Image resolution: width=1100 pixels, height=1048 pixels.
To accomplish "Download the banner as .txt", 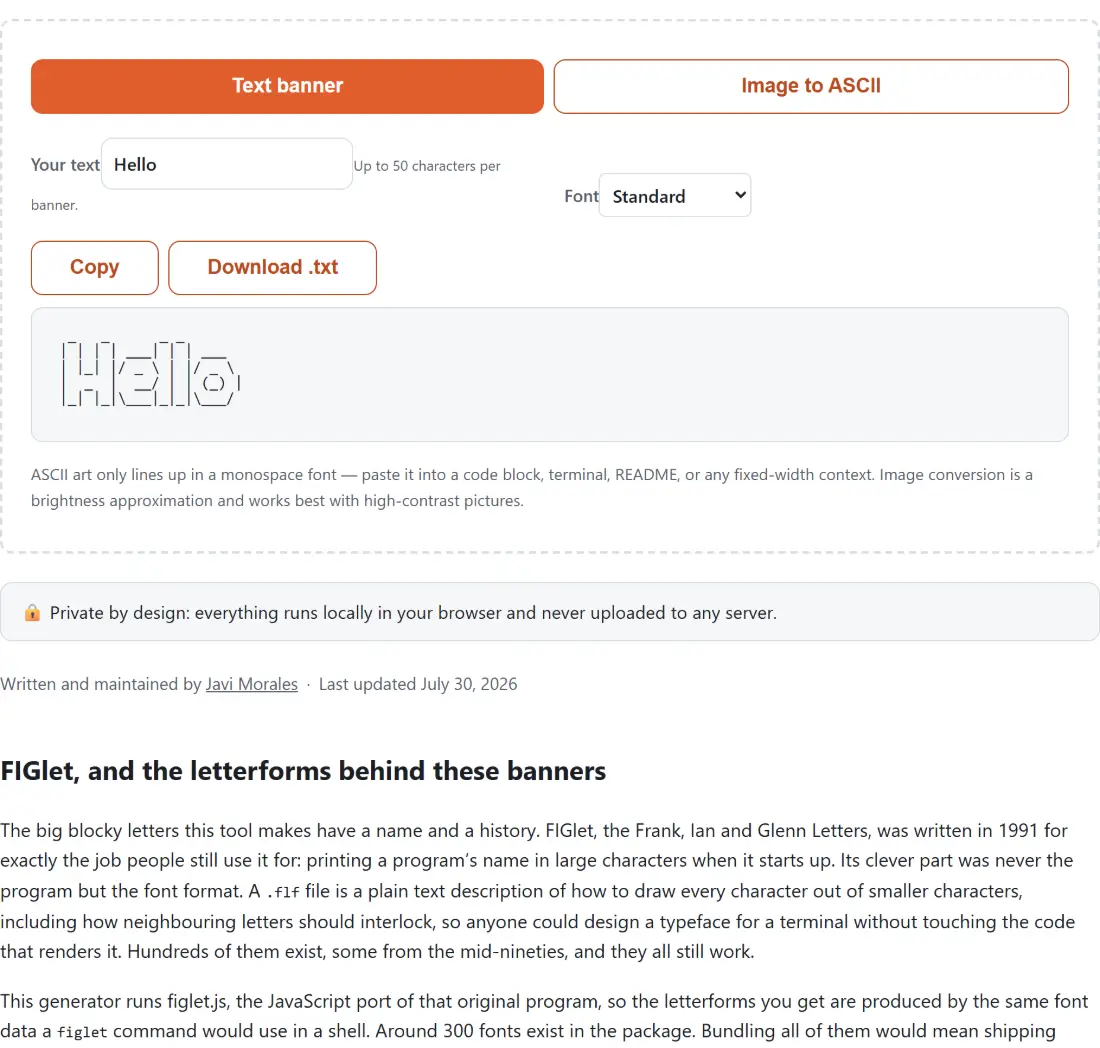I will (x=272, y=268).
